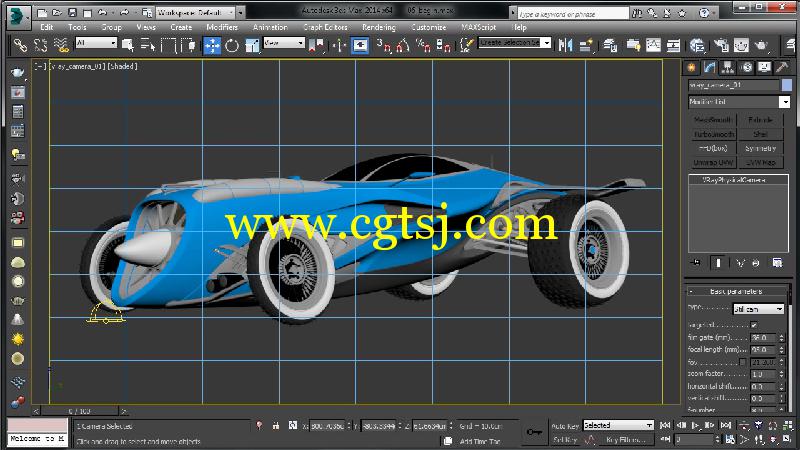Open the Rendering menu
Image resolution: width=800 pixels, height=450 pixels.
tap(379, 27)
